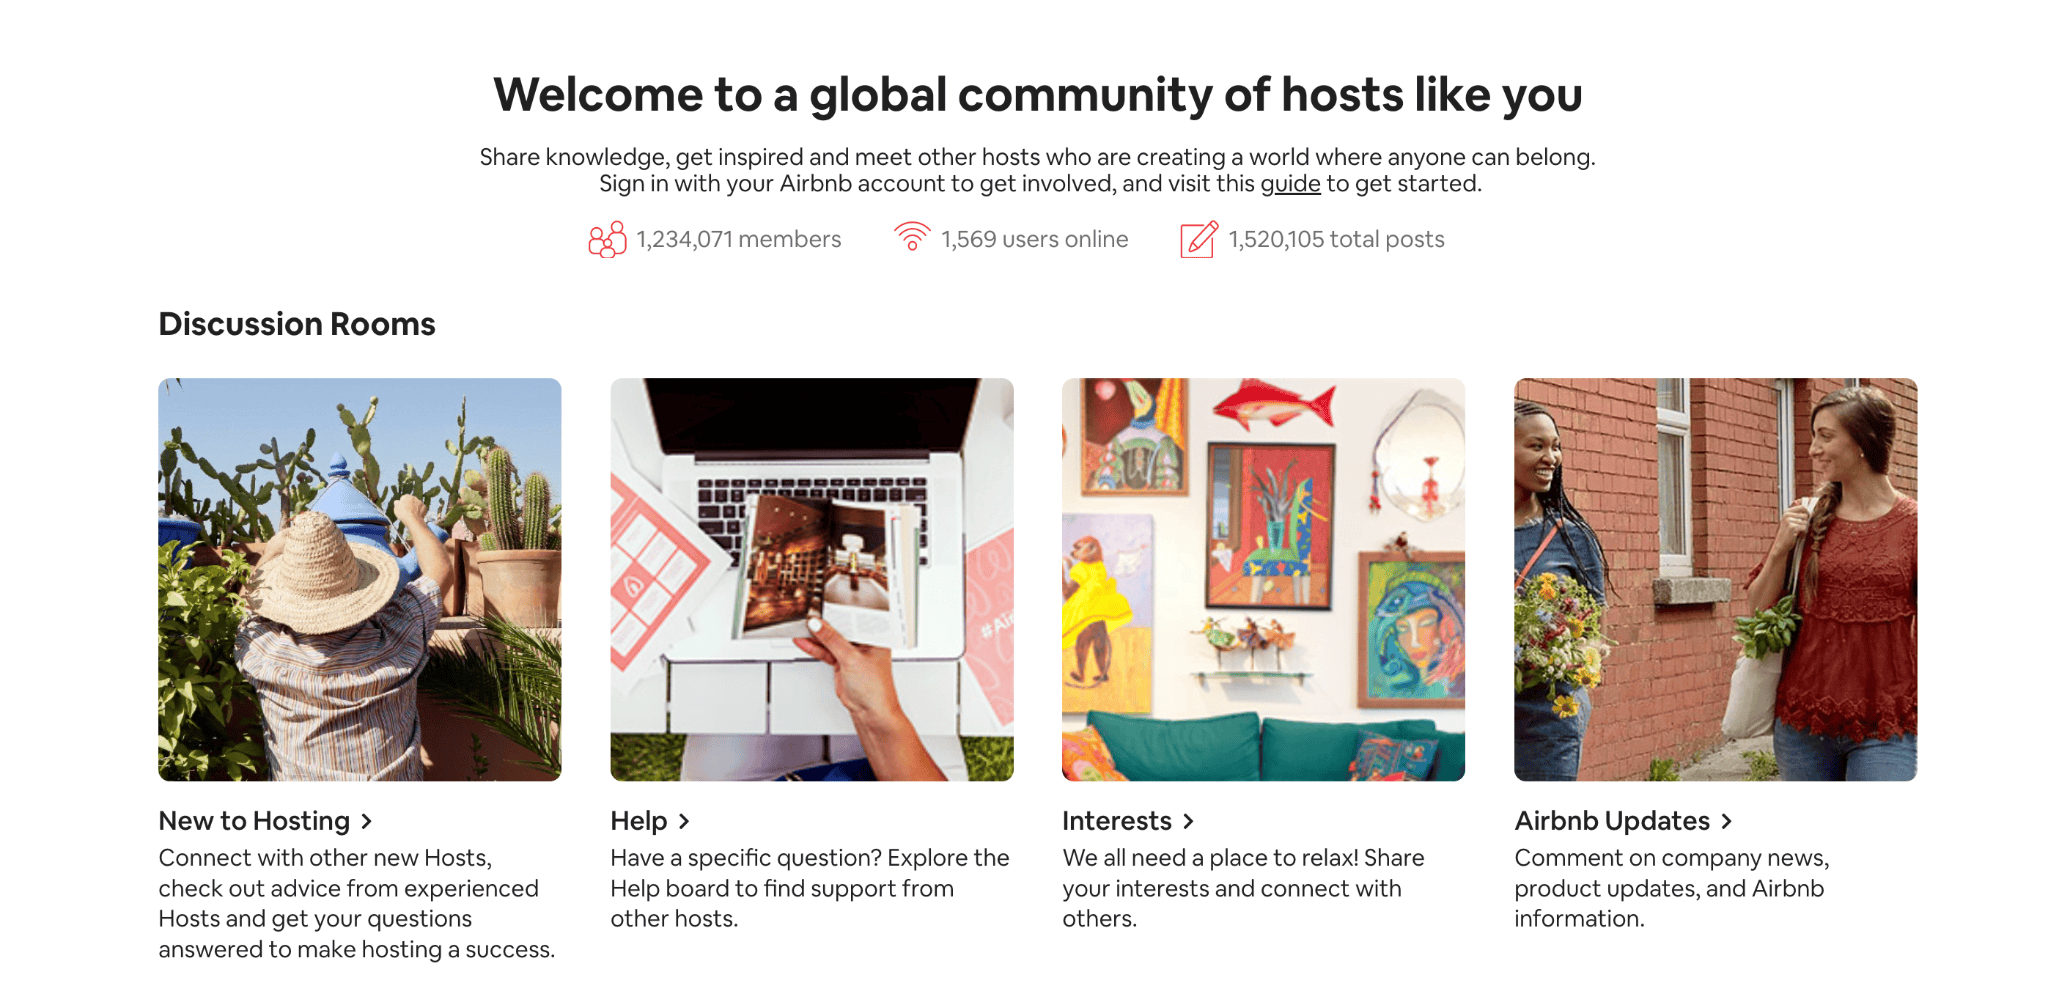Open the New to Hosting room
This screenshot has width=2048, height=988.
(254, 821)
